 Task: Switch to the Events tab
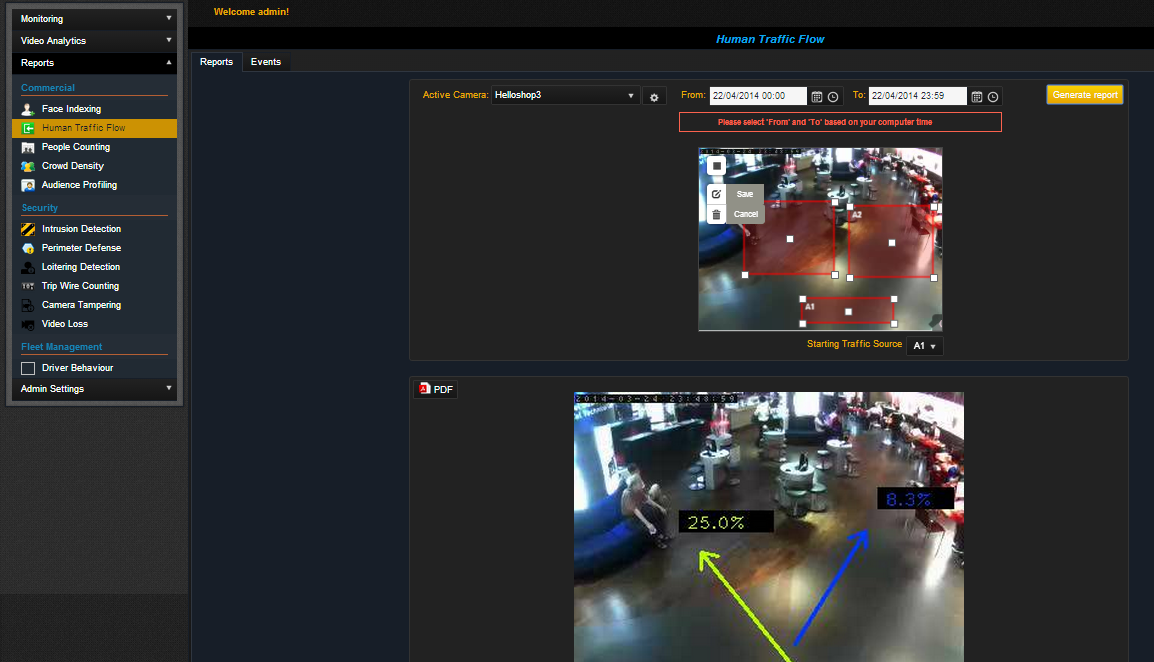click(266, 62)
